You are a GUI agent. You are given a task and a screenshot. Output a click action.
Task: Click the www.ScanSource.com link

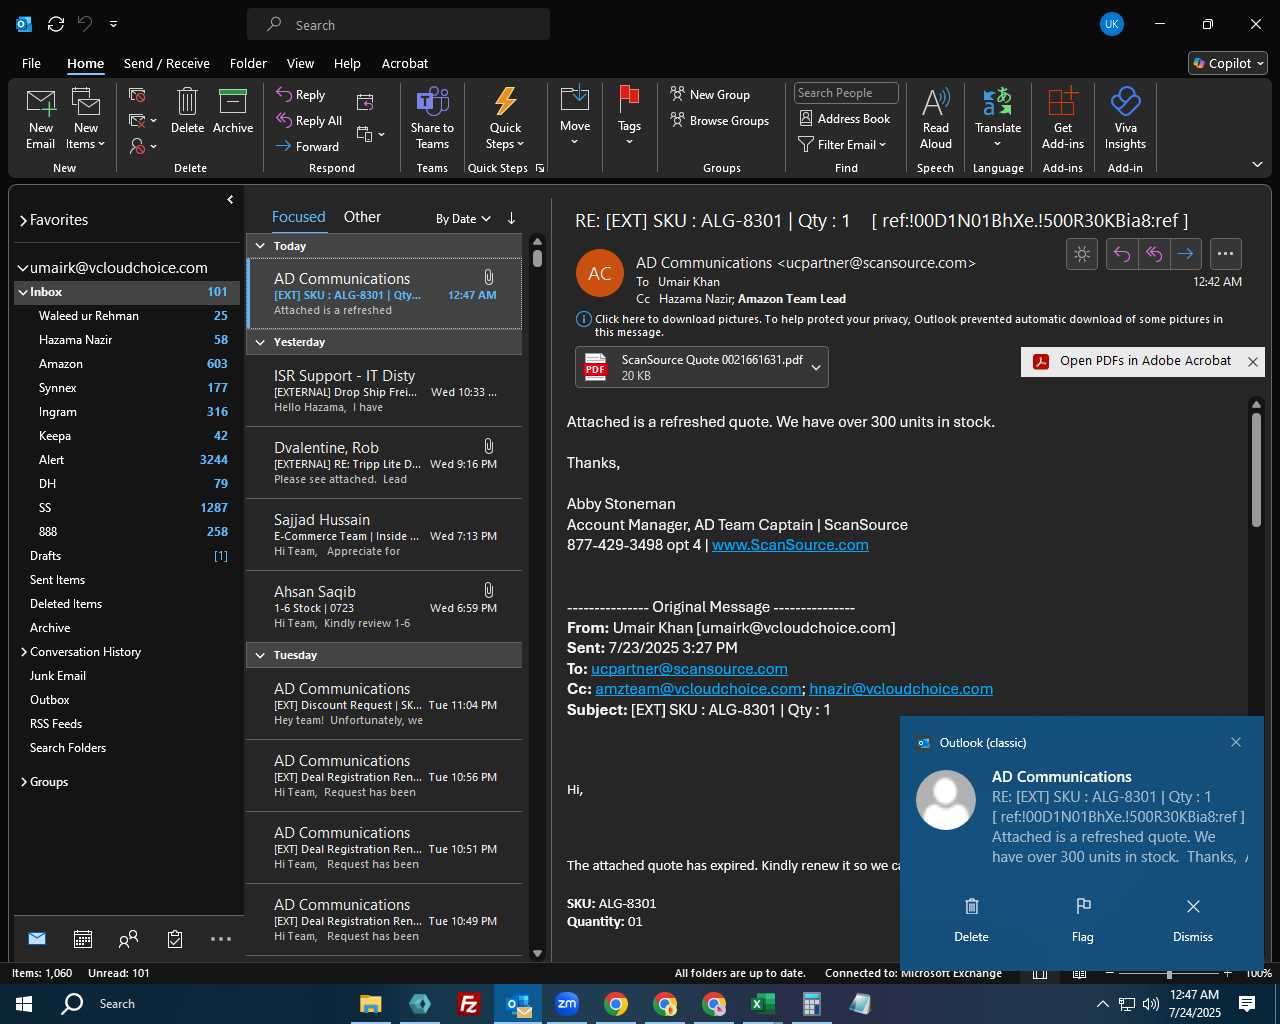pos(790,545)
